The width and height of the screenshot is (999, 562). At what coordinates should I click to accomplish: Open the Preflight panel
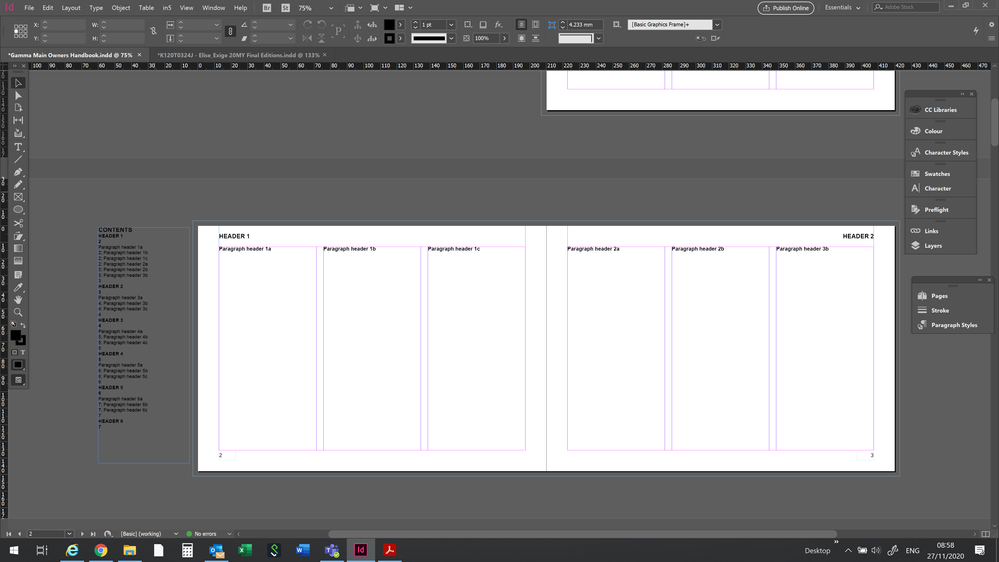tap(936, 210)
